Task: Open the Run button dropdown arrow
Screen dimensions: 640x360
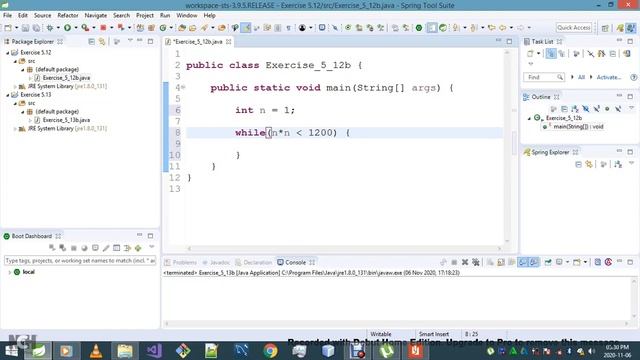Action: click(76, 28)
